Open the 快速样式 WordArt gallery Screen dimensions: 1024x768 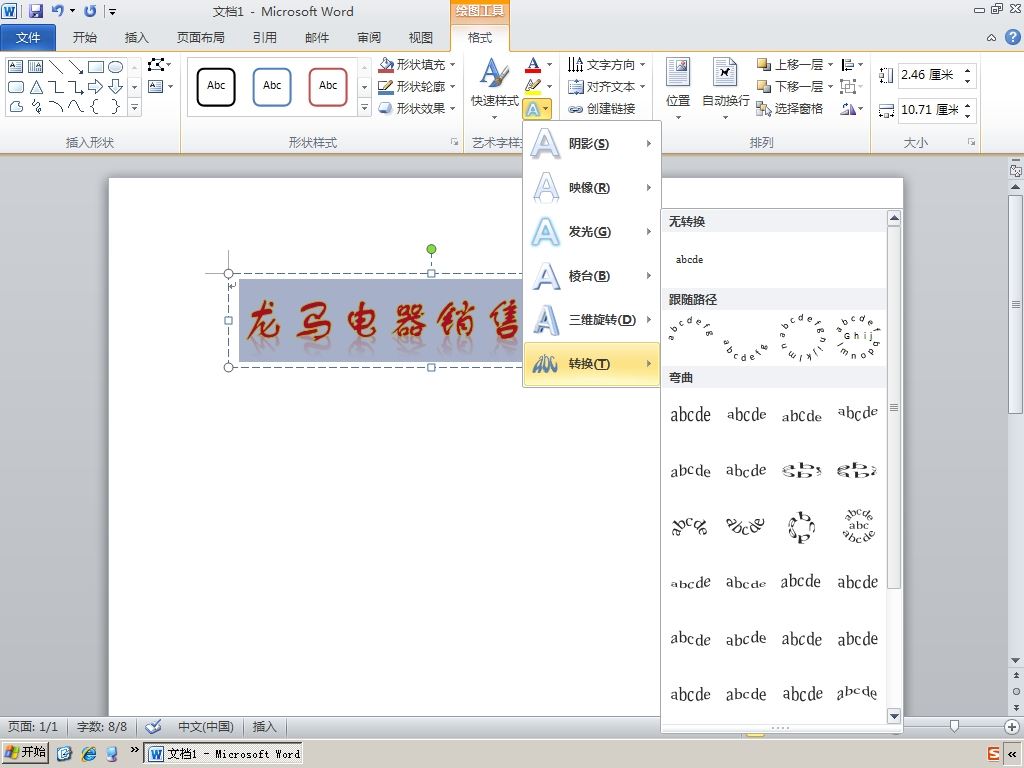[x=494, y=88]
